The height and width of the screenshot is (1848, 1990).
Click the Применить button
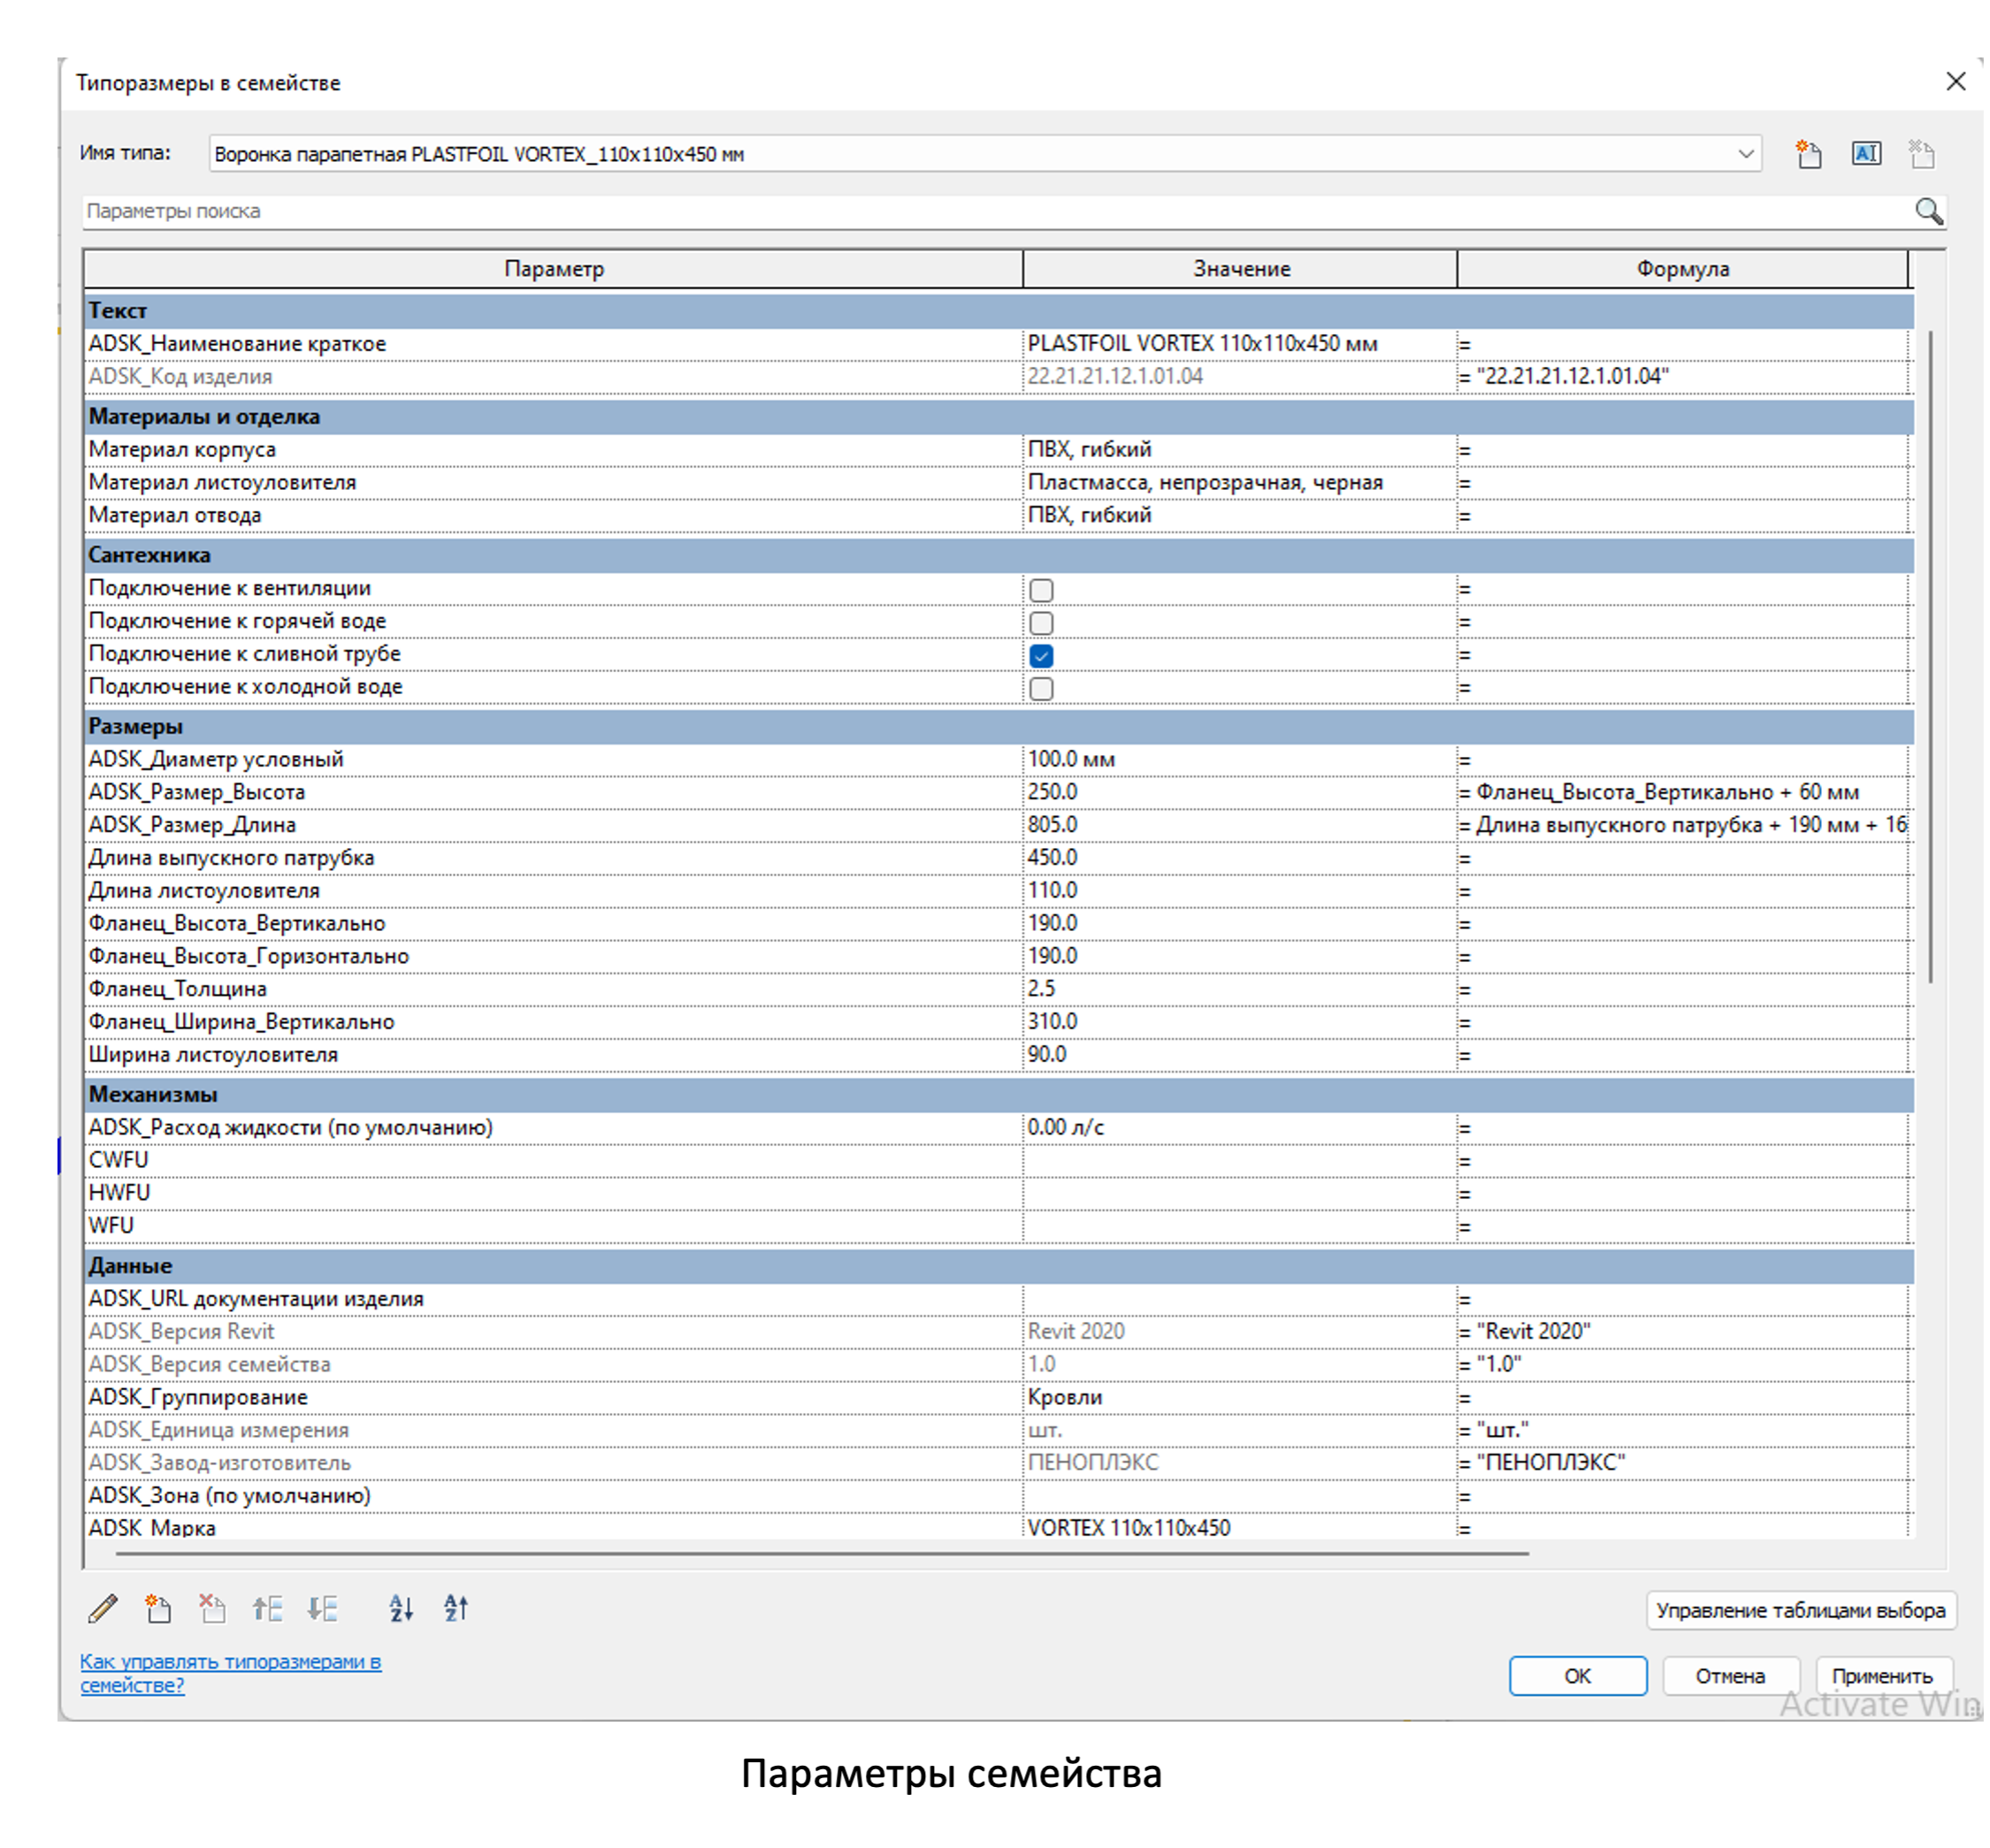point(1883,1676)
